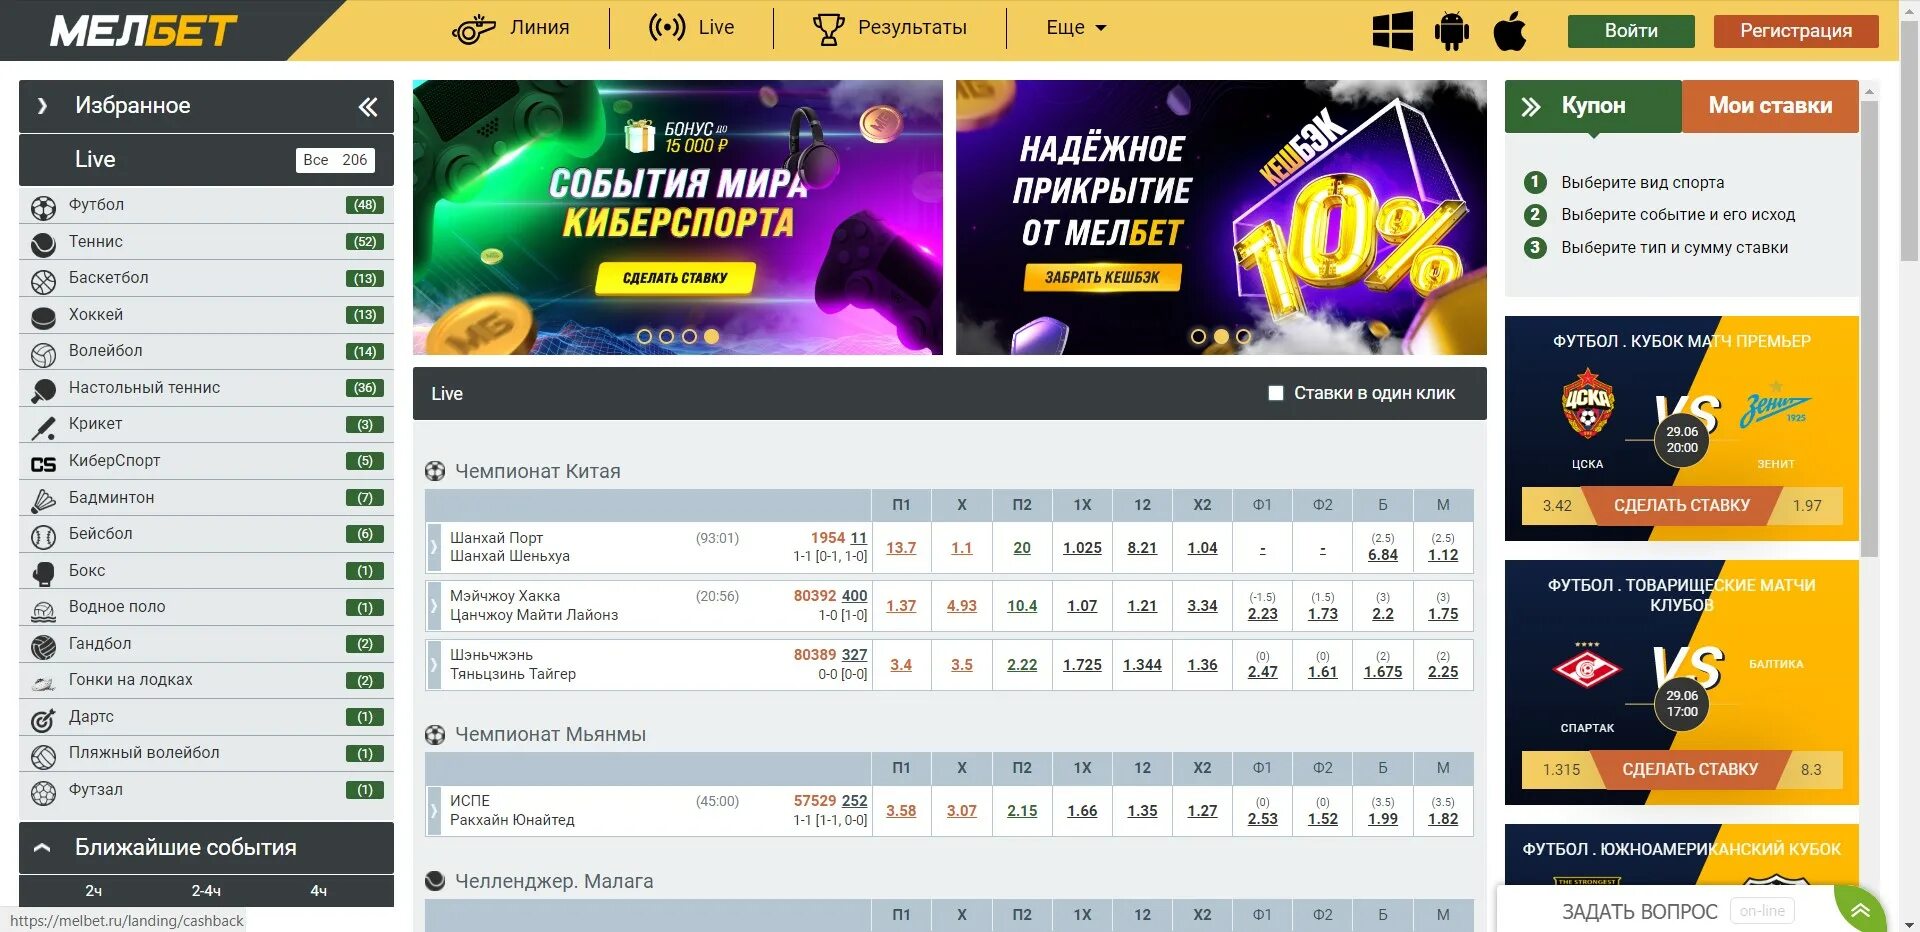The image size is (1920, 932).
Task: Select Futsal in the Live sidebar
Action: coord(206,790)
